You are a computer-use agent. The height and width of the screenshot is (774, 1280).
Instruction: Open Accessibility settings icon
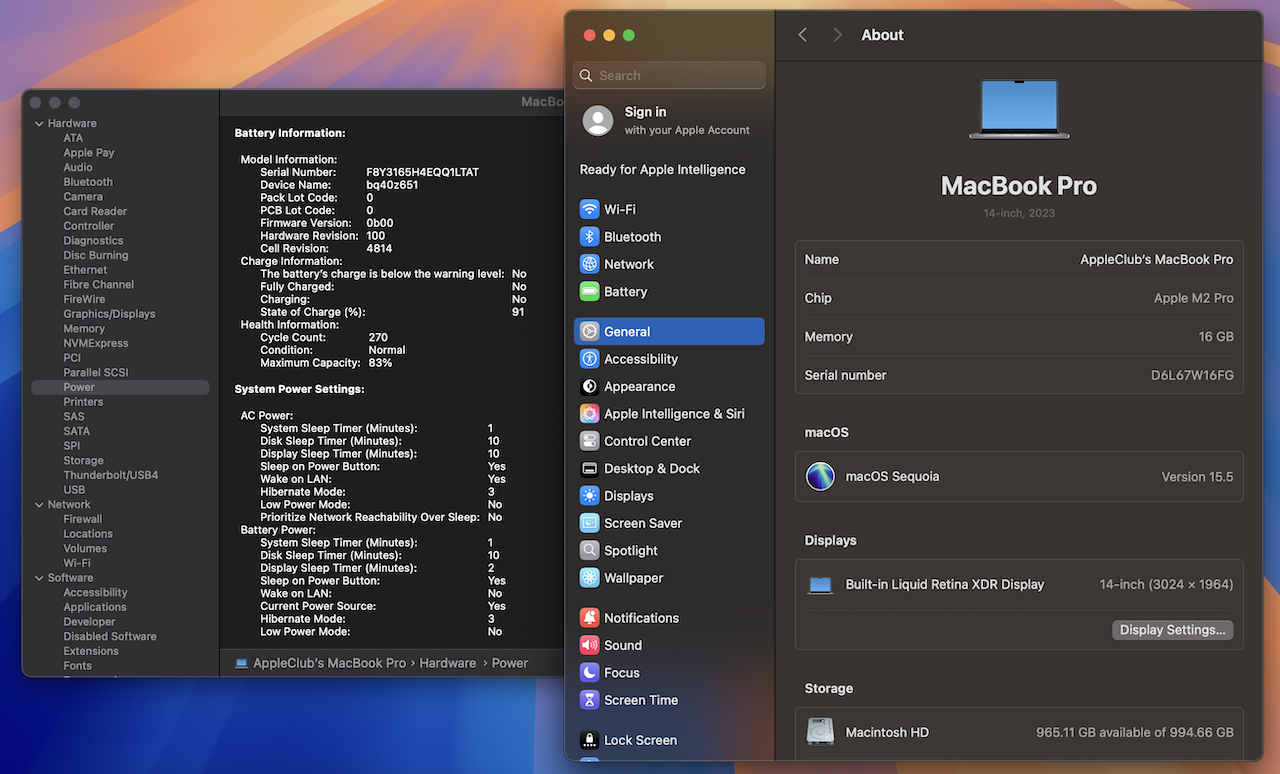pyautogui.click(x=590, y=359)
